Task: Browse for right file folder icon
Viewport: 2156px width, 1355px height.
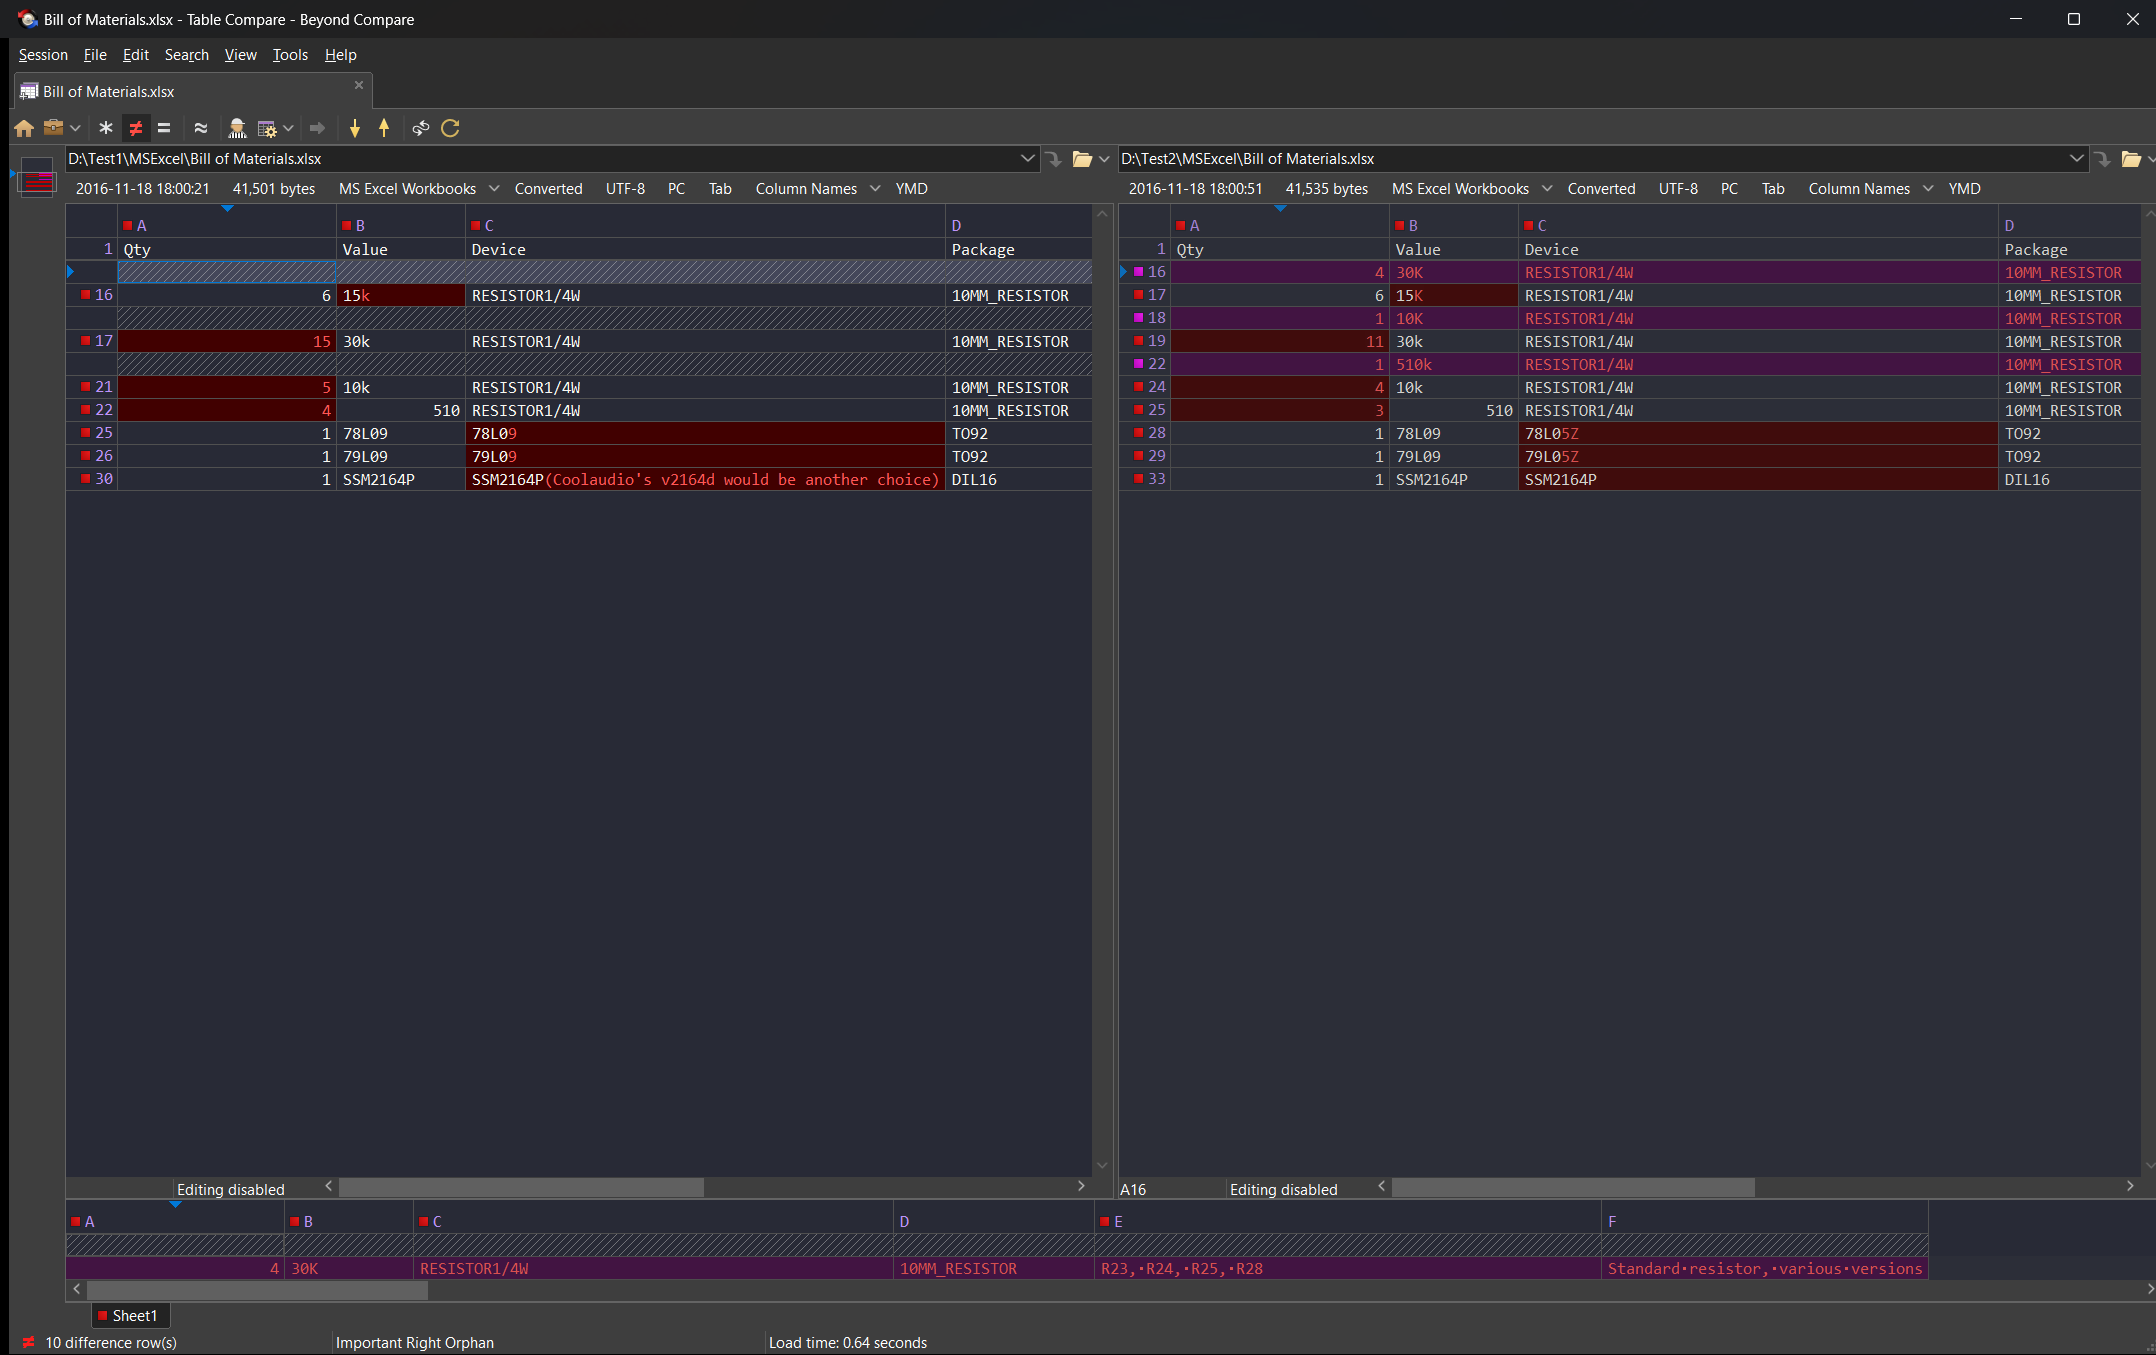Action: (2131, 159)
